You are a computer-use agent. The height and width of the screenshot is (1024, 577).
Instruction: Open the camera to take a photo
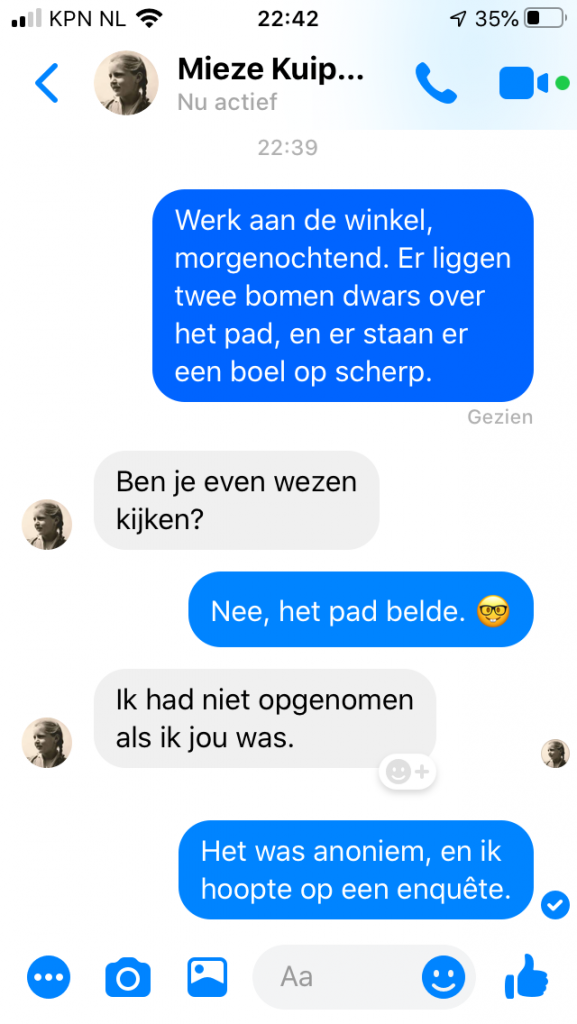tap(128, 977)
